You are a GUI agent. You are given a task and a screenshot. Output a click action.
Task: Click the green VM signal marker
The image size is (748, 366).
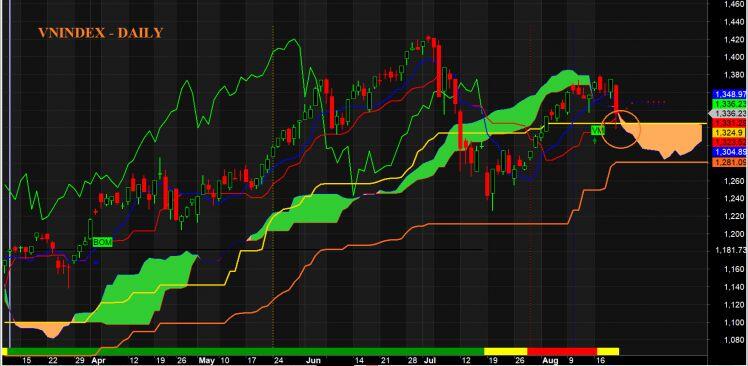pos(598,130)
